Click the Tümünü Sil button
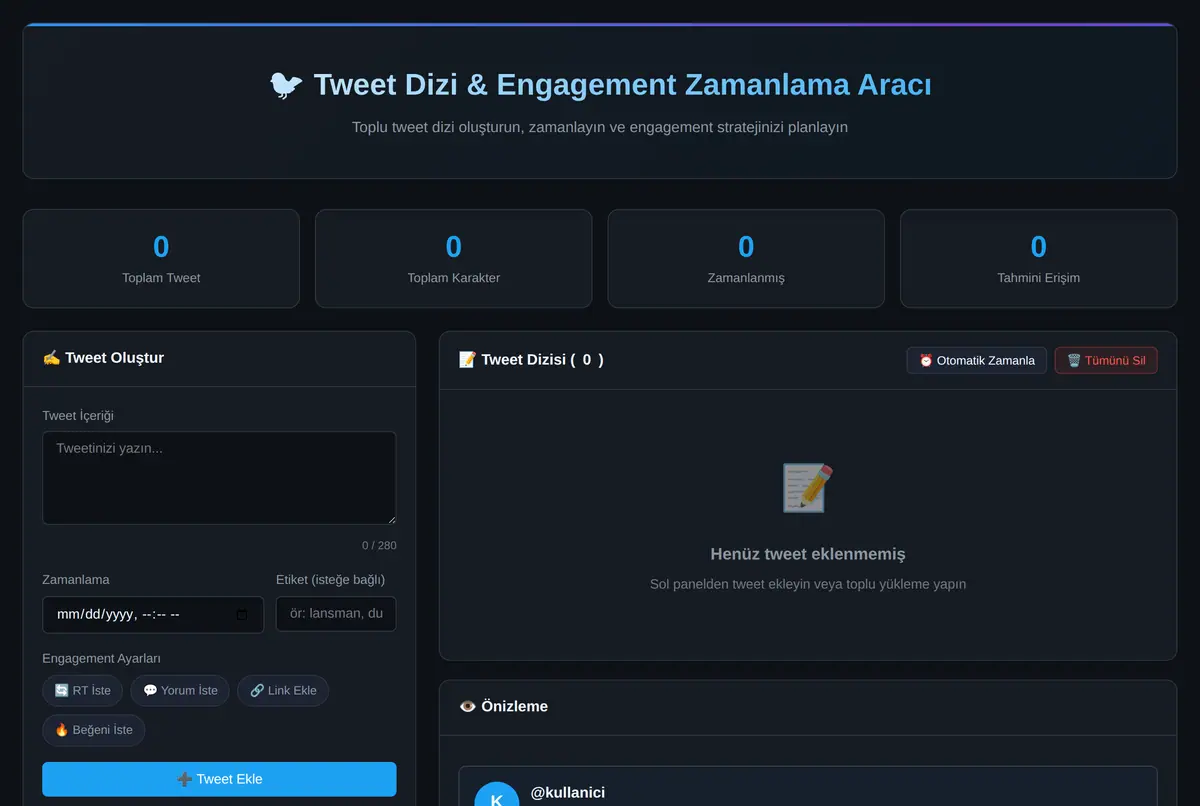The image size is (1200, 806). [x=1106, y=360]
